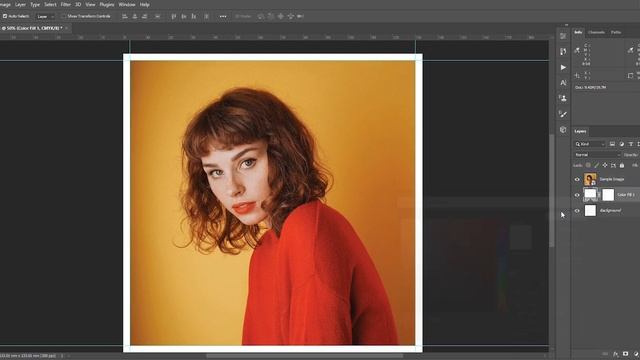Open the Plugins menu
This screenshot has height=360, width=640.
pyautogui.click(x=107, y=4)
